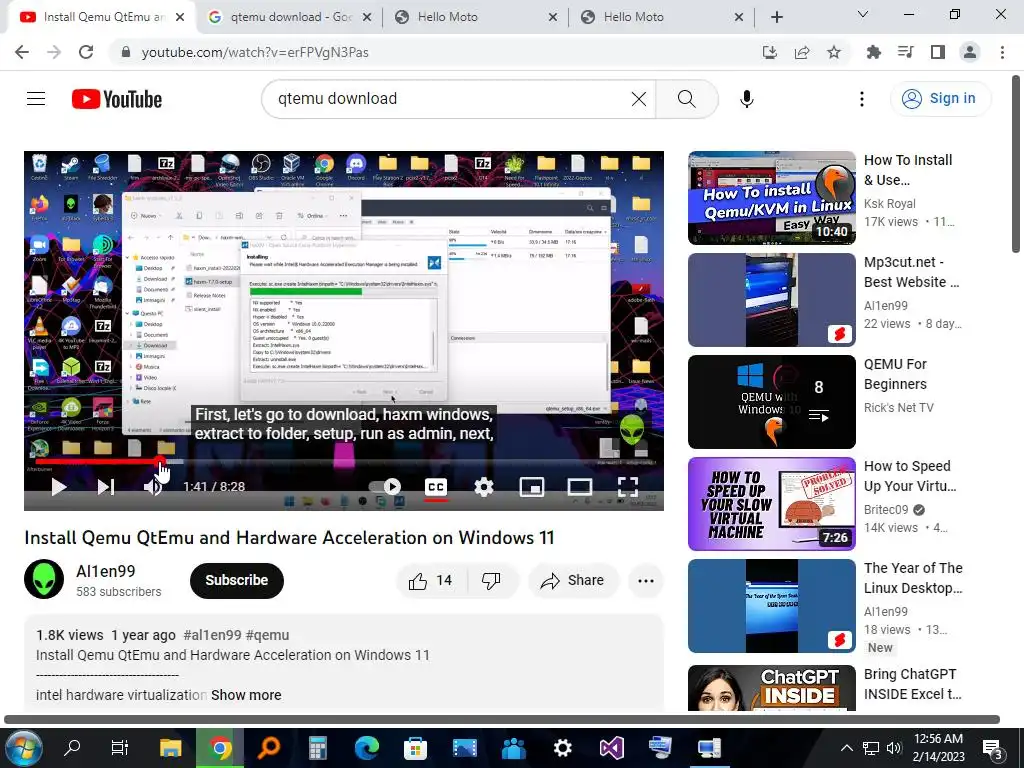1024x768 pixels.
Task: Open a new browser tab
Action: [776, 17]
